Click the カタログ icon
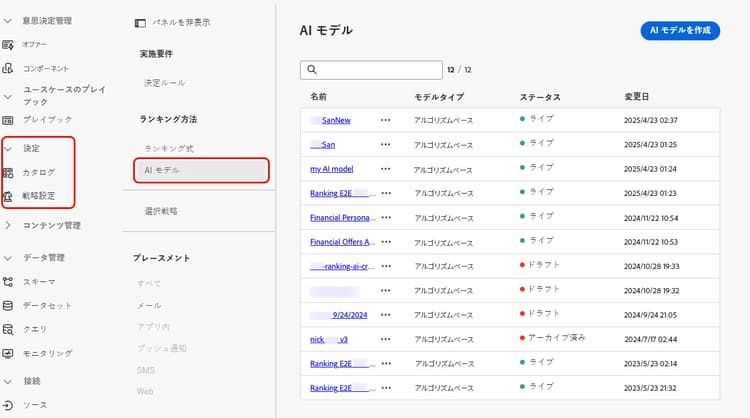Image resolution: width=750 pixels, height=418 pixels. click(x=8, y=172)
